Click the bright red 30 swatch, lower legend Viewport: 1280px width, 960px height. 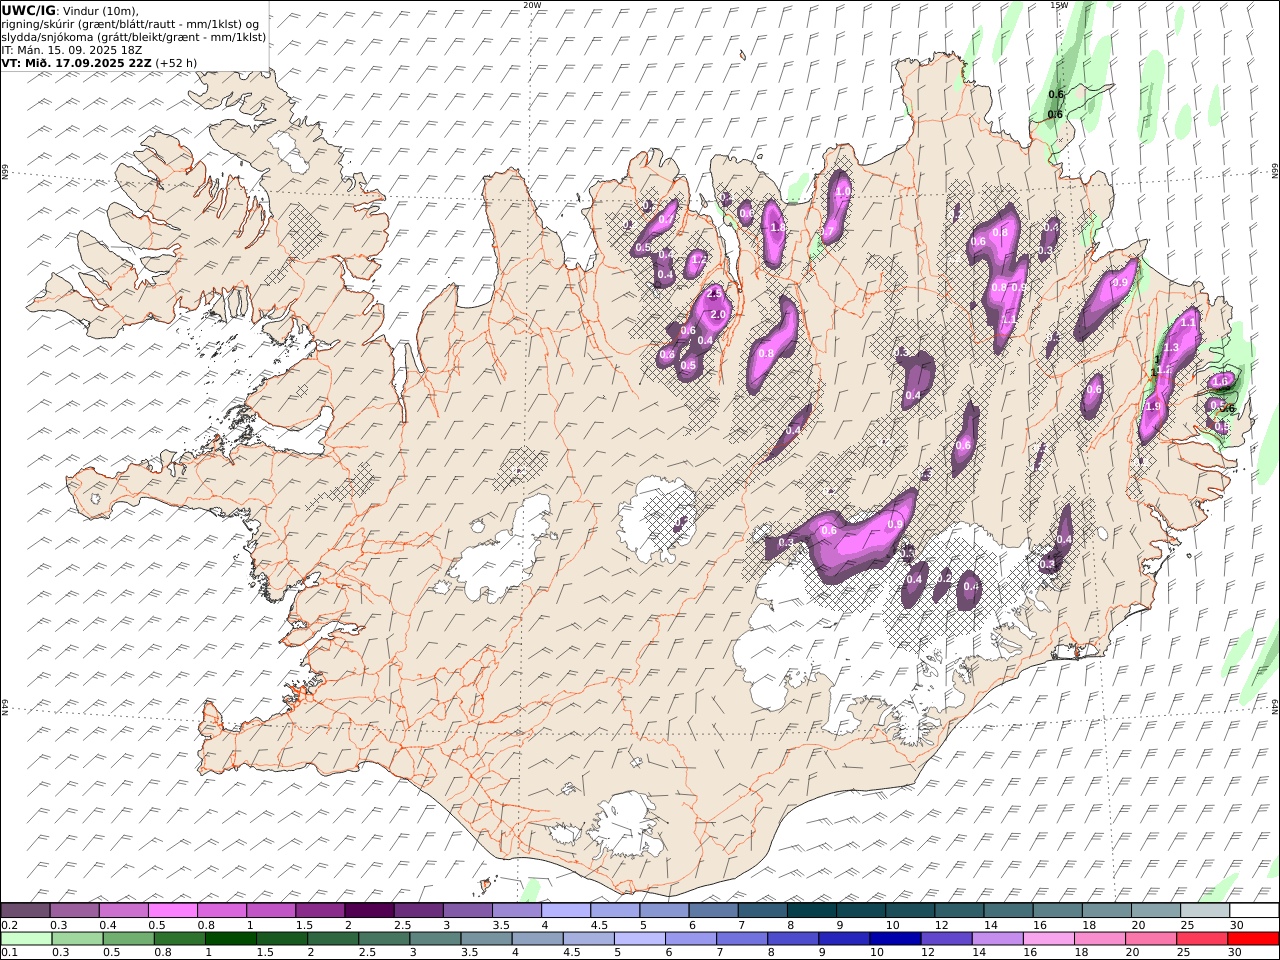click(1253, 939)
